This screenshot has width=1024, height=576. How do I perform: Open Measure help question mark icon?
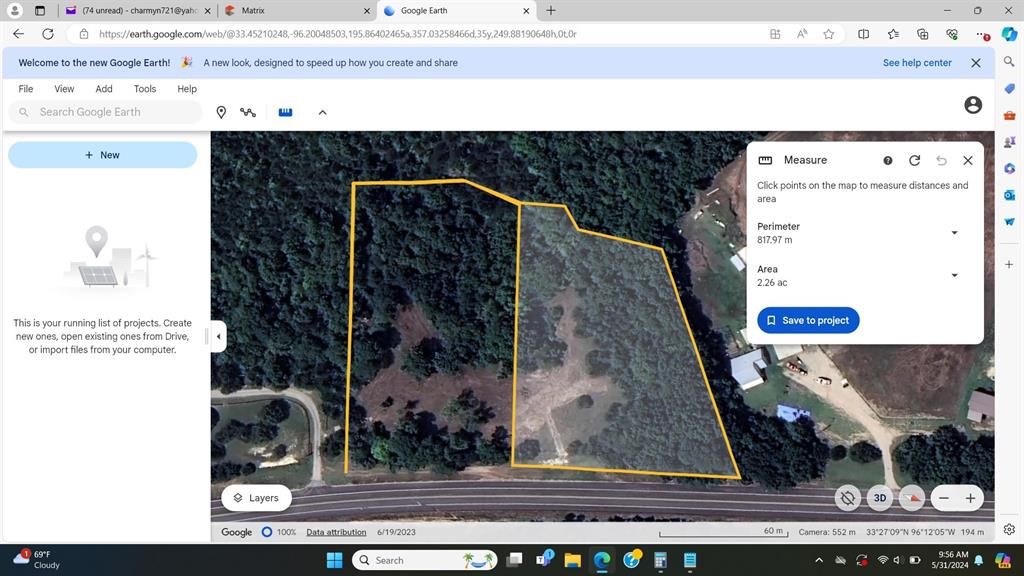888,160
